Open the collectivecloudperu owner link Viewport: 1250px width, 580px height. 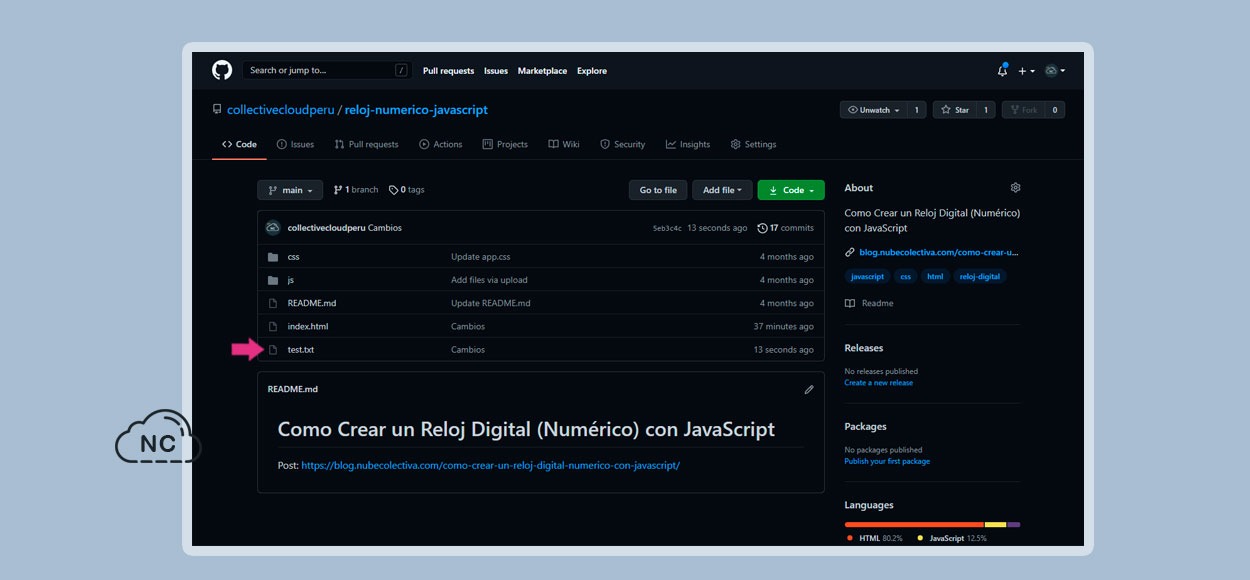pyautogui.click(x=281, y=110)
